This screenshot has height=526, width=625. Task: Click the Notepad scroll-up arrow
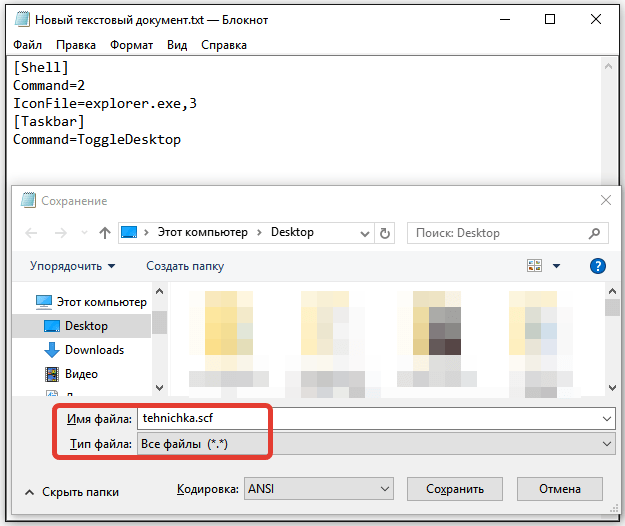click(x=608, y=67)
